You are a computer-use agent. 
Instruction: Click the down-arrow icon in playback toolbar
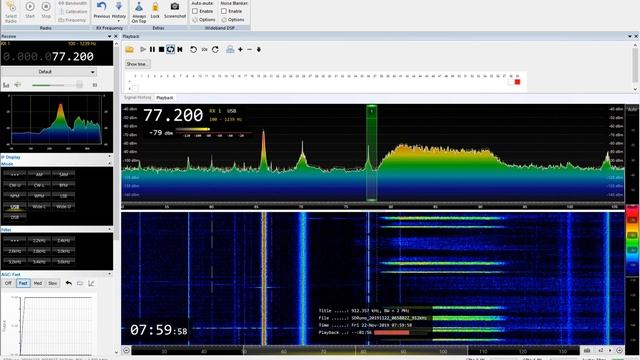[x=259, y=49]
